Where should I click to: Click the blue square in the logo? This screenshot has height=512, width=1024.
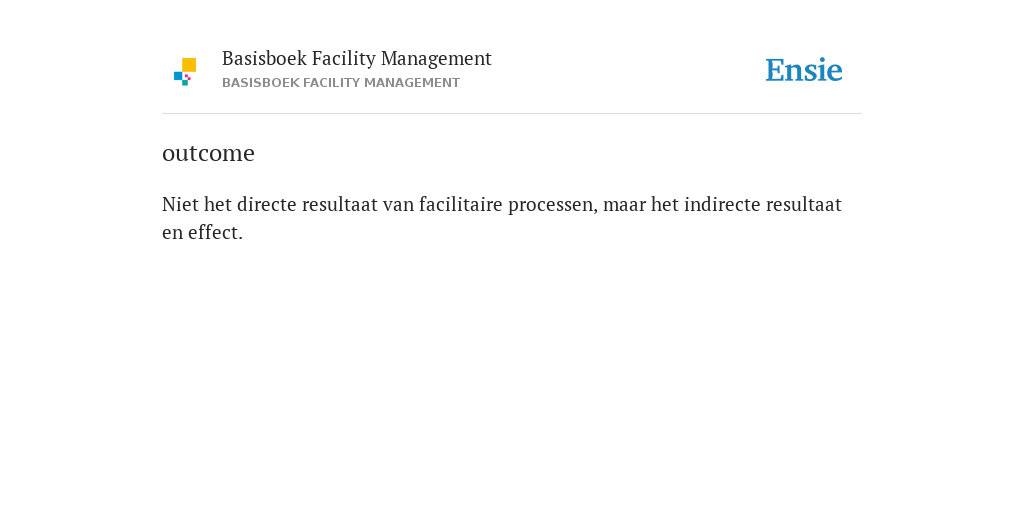[178, 76]
